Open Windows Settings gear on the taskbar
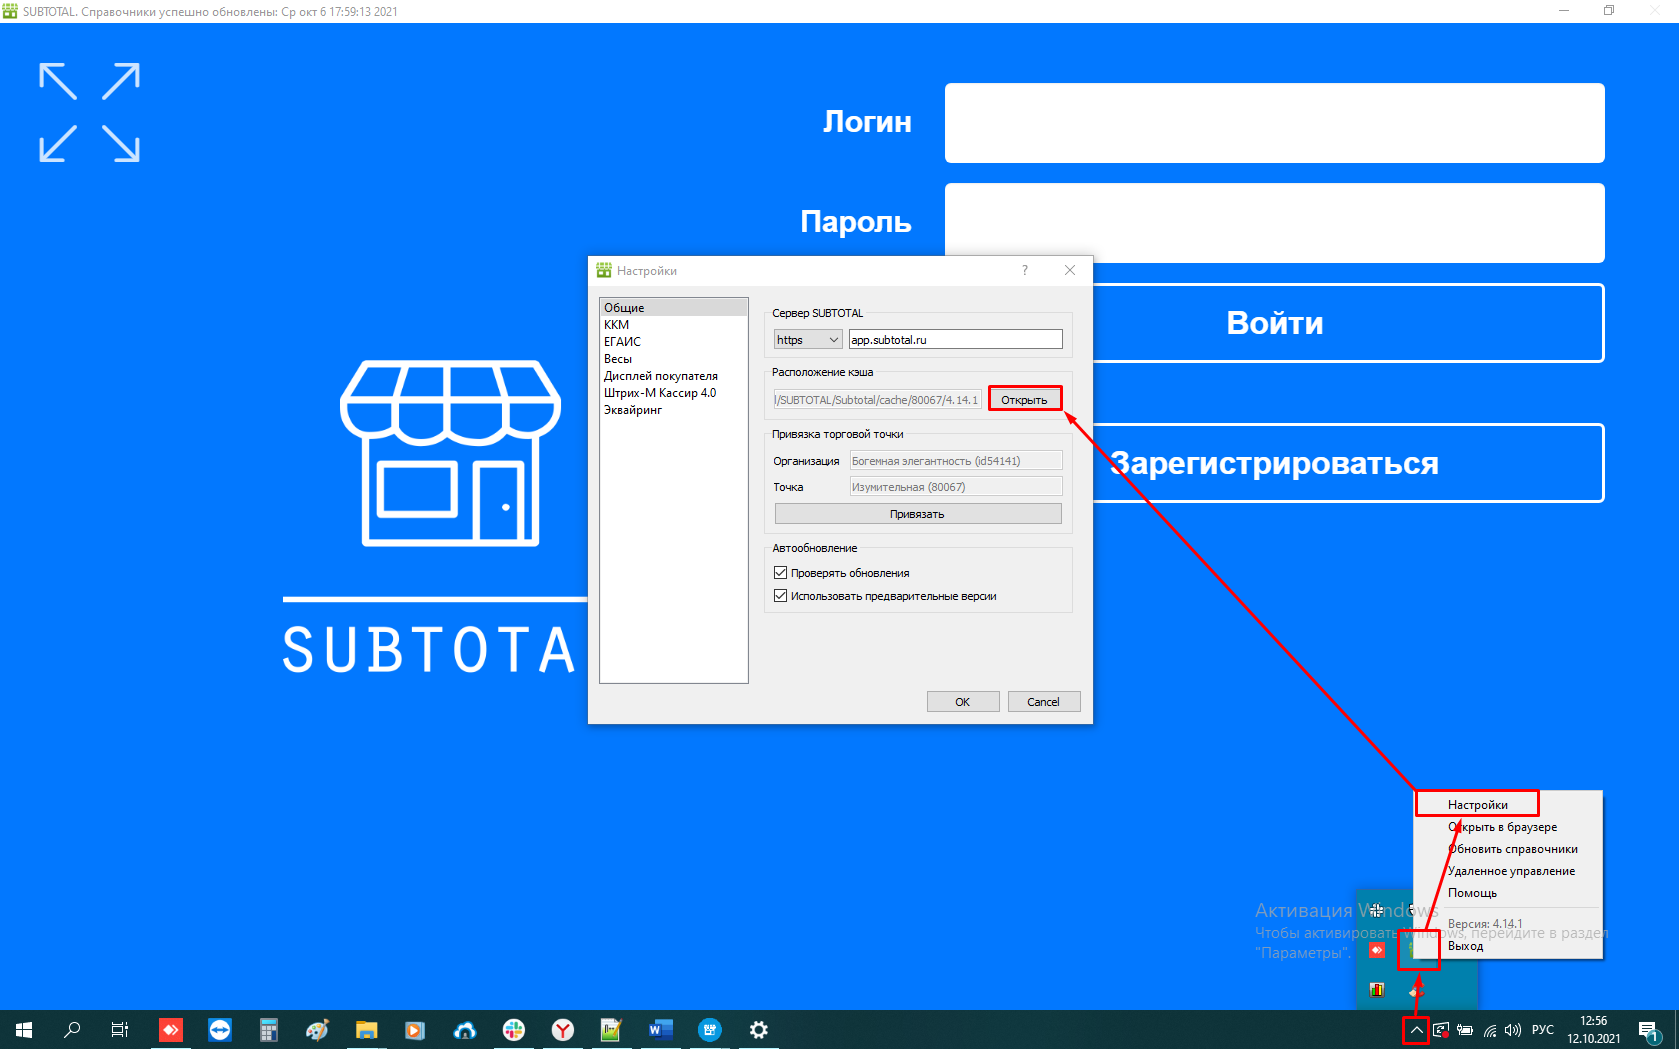Screen dimensions: 1679x1049 pyautogui.click(x=759, y=1029)
